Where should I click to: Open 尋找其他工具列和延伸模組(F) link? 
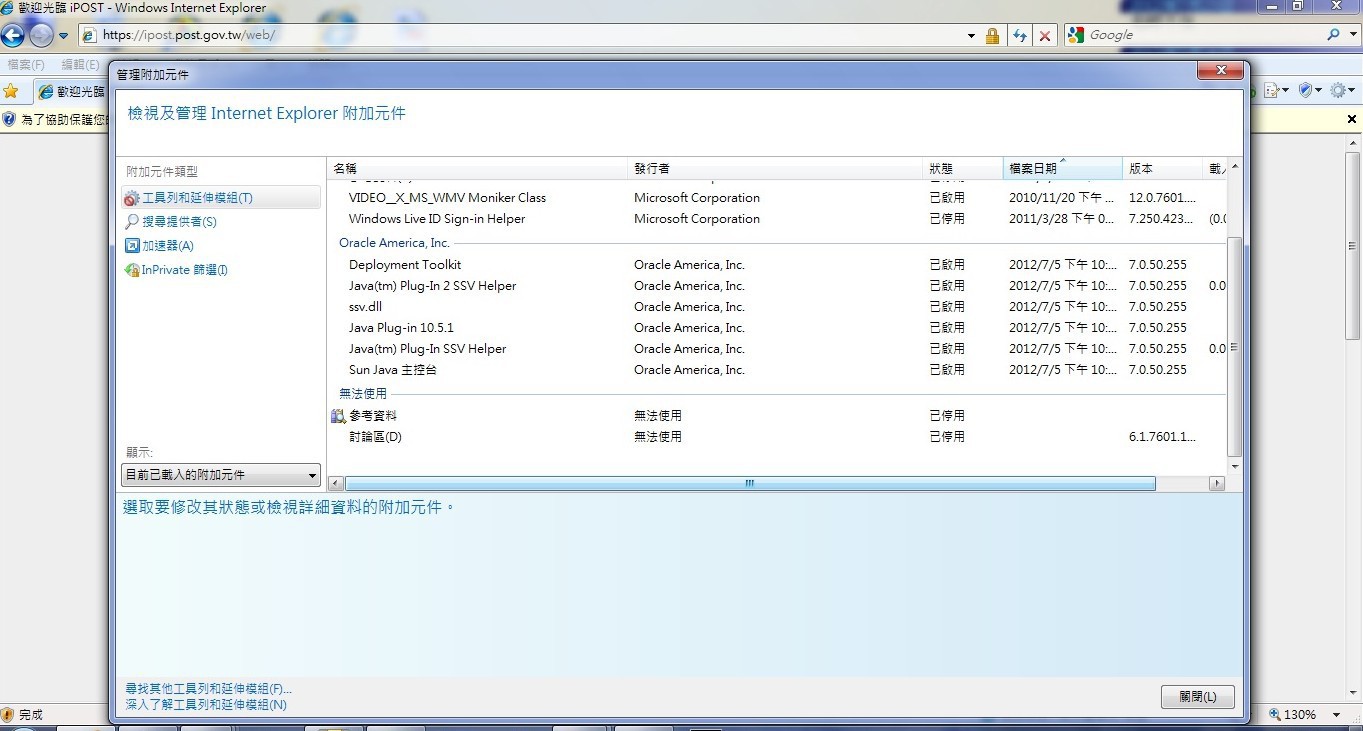click(209, 689)
